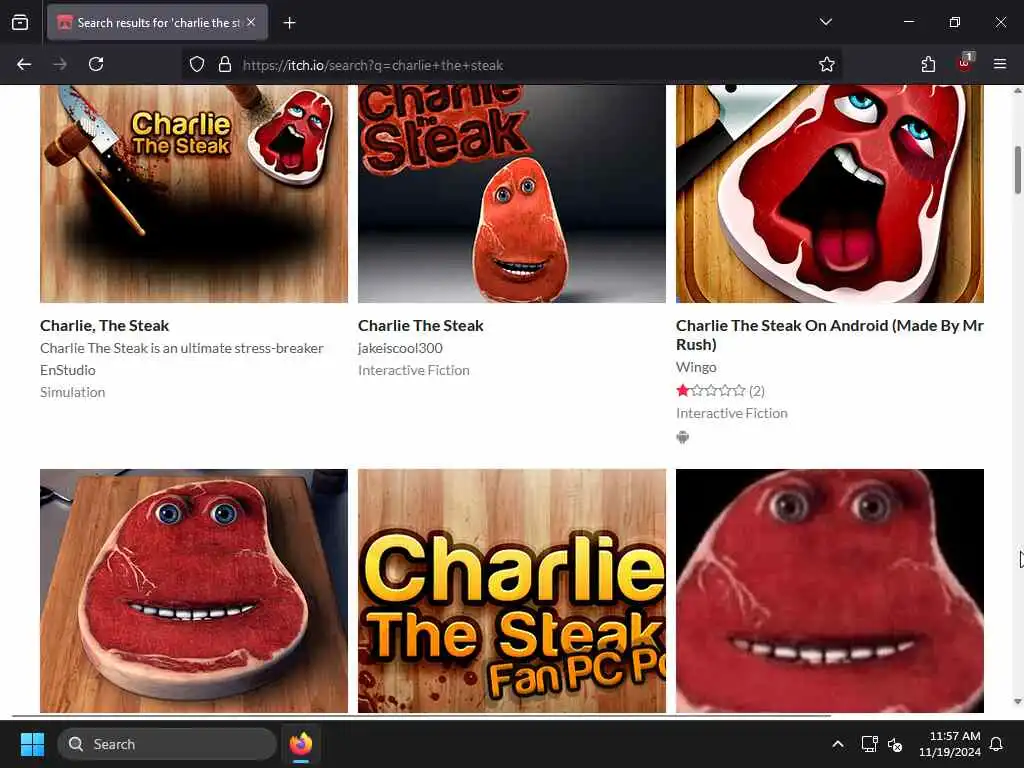Reload the itch.io search page
1024x768 pixels.
96,64
